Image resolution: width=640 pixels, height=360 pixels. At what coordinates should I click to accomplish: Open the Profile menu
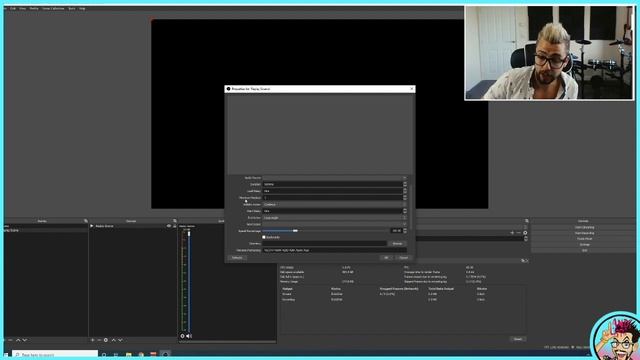tap(34, 8)
